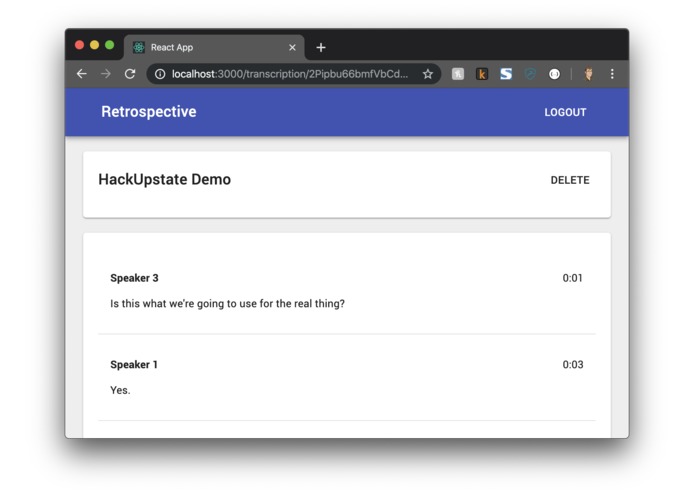Click the browser forward arrow
Image resolution: width=695 pixels, height=494 pixels.
105,74
